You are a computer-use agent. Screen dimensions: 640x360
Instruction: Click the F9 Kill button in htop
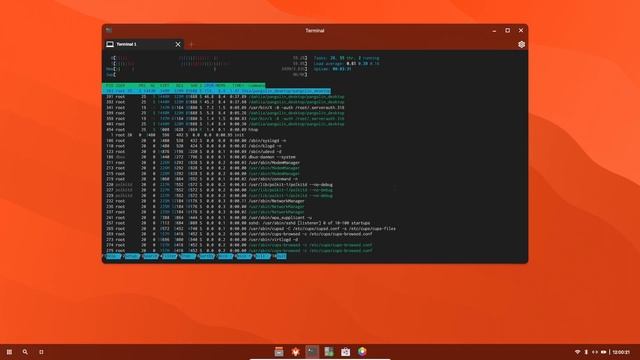pos(262,256)
